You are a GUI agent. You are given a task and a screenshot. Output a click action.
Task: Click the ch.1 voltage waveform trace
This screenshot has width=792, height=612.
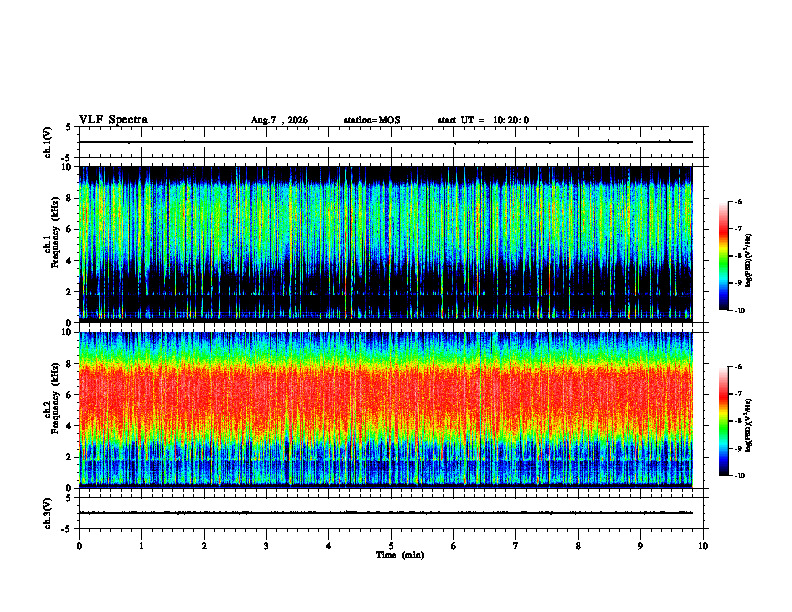[386, 142]
